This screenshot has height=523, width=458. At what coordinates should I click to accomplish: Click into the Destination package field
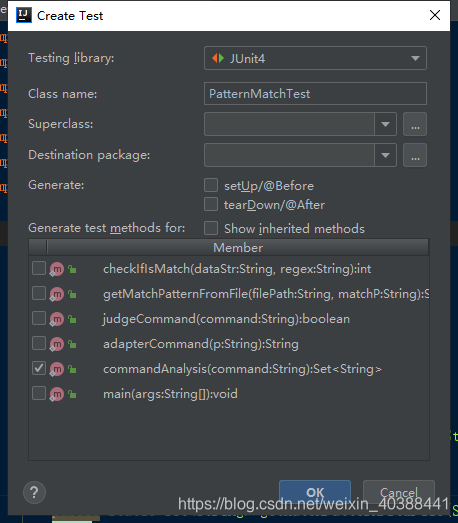(x=289, y=155)
